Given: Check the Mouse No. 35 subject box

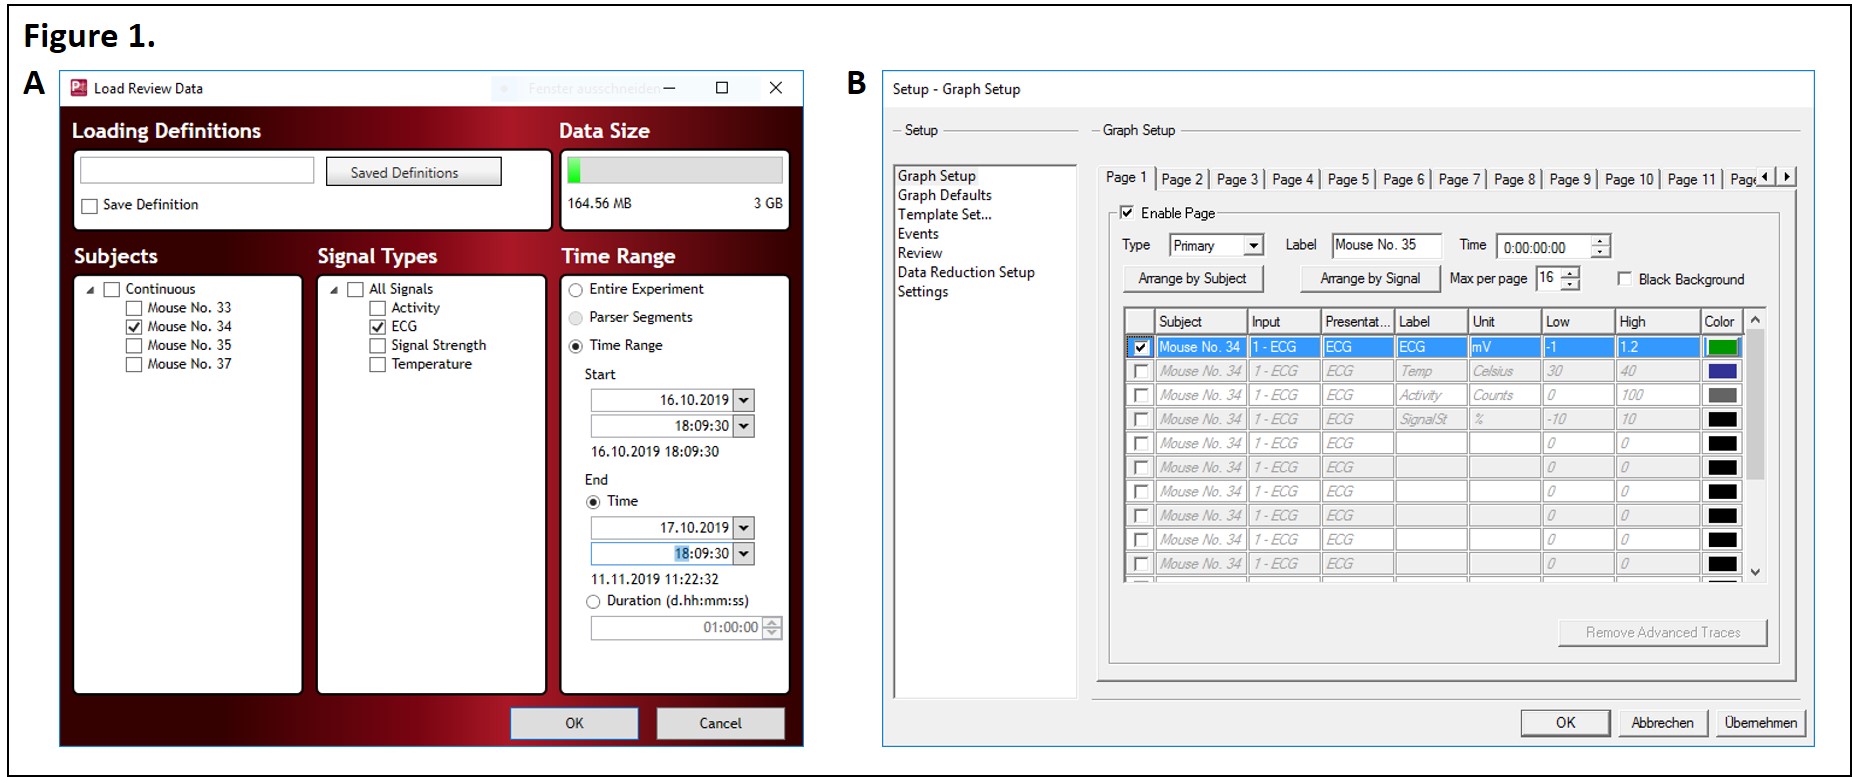Looking at the screenshot, I should [134, 346].
